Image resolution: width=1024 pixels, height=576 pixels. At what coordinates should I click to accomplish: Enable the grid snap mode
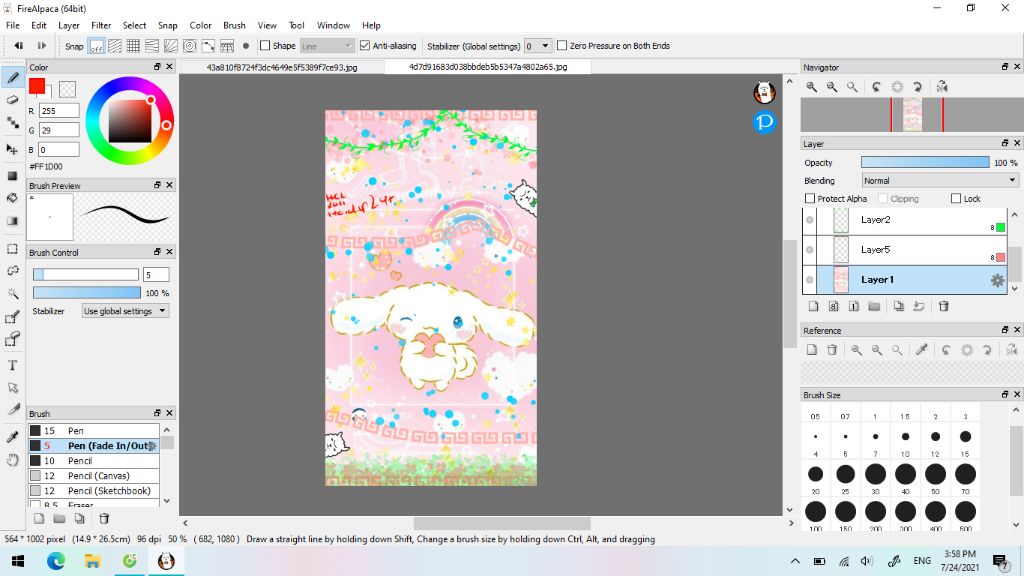coord(133,46)
